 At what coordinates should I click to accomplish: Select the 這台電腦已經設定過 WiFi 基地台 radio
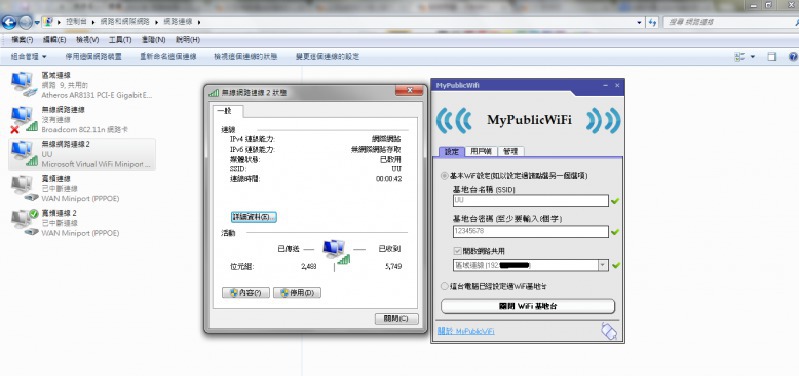pos(445,287)
